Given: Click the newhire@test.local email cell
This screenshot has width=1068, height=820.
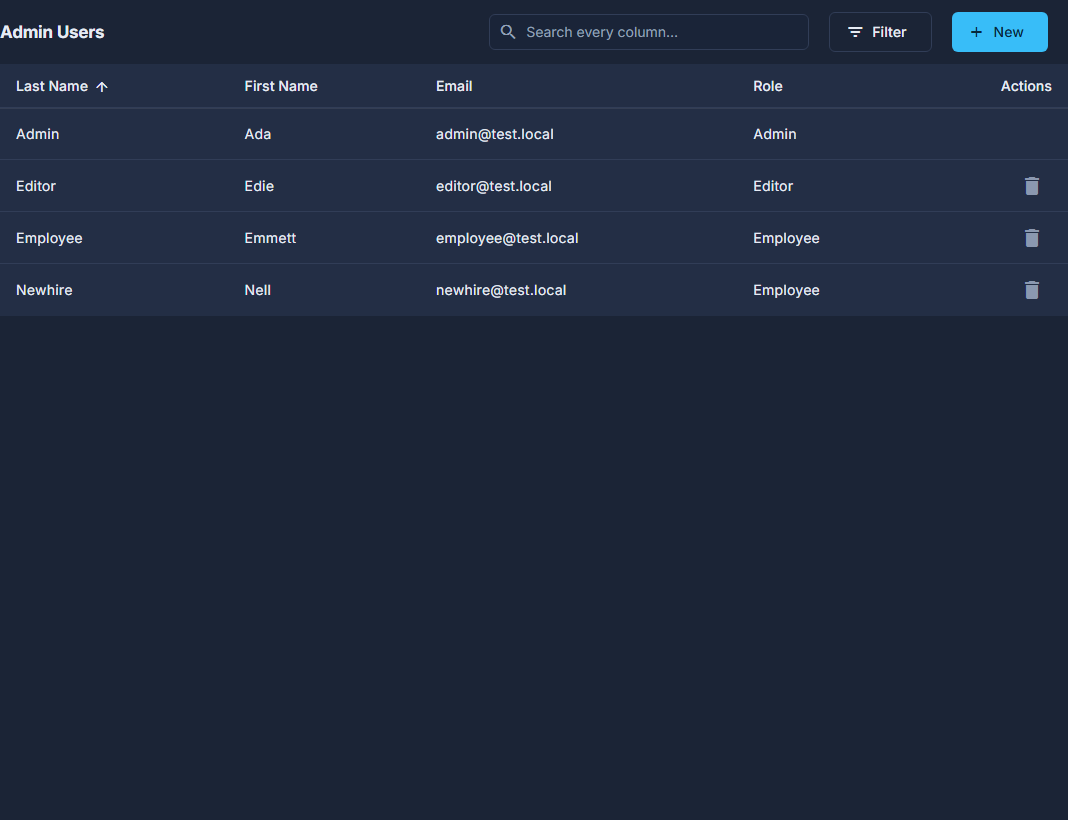Looking at the screenshot, I should coord(501,290).
